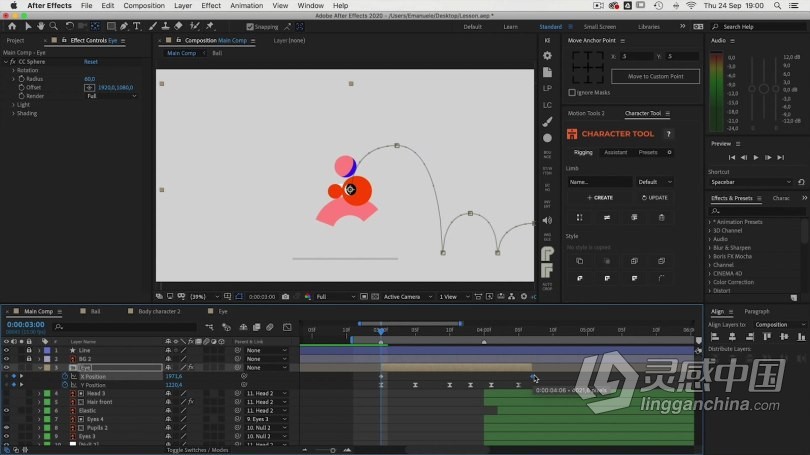Open the Render dropdown set to Full
The width and height of the screenshot is (810, 455).
pos(111,96)
